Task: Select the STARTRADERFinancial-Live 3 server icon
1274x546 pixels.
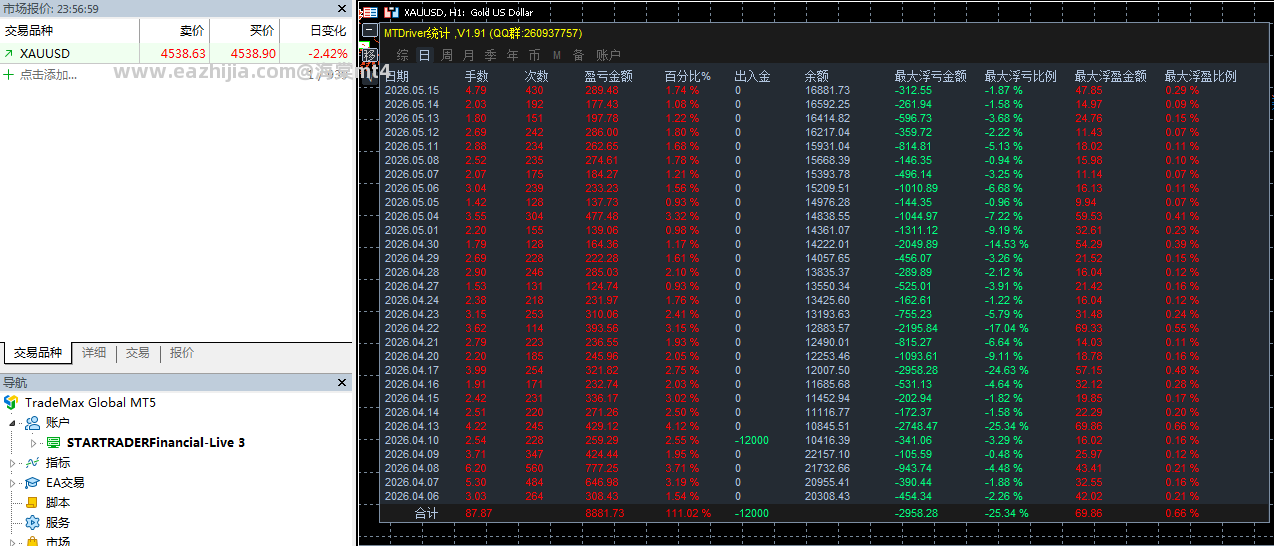Action: tap(53, 442)
